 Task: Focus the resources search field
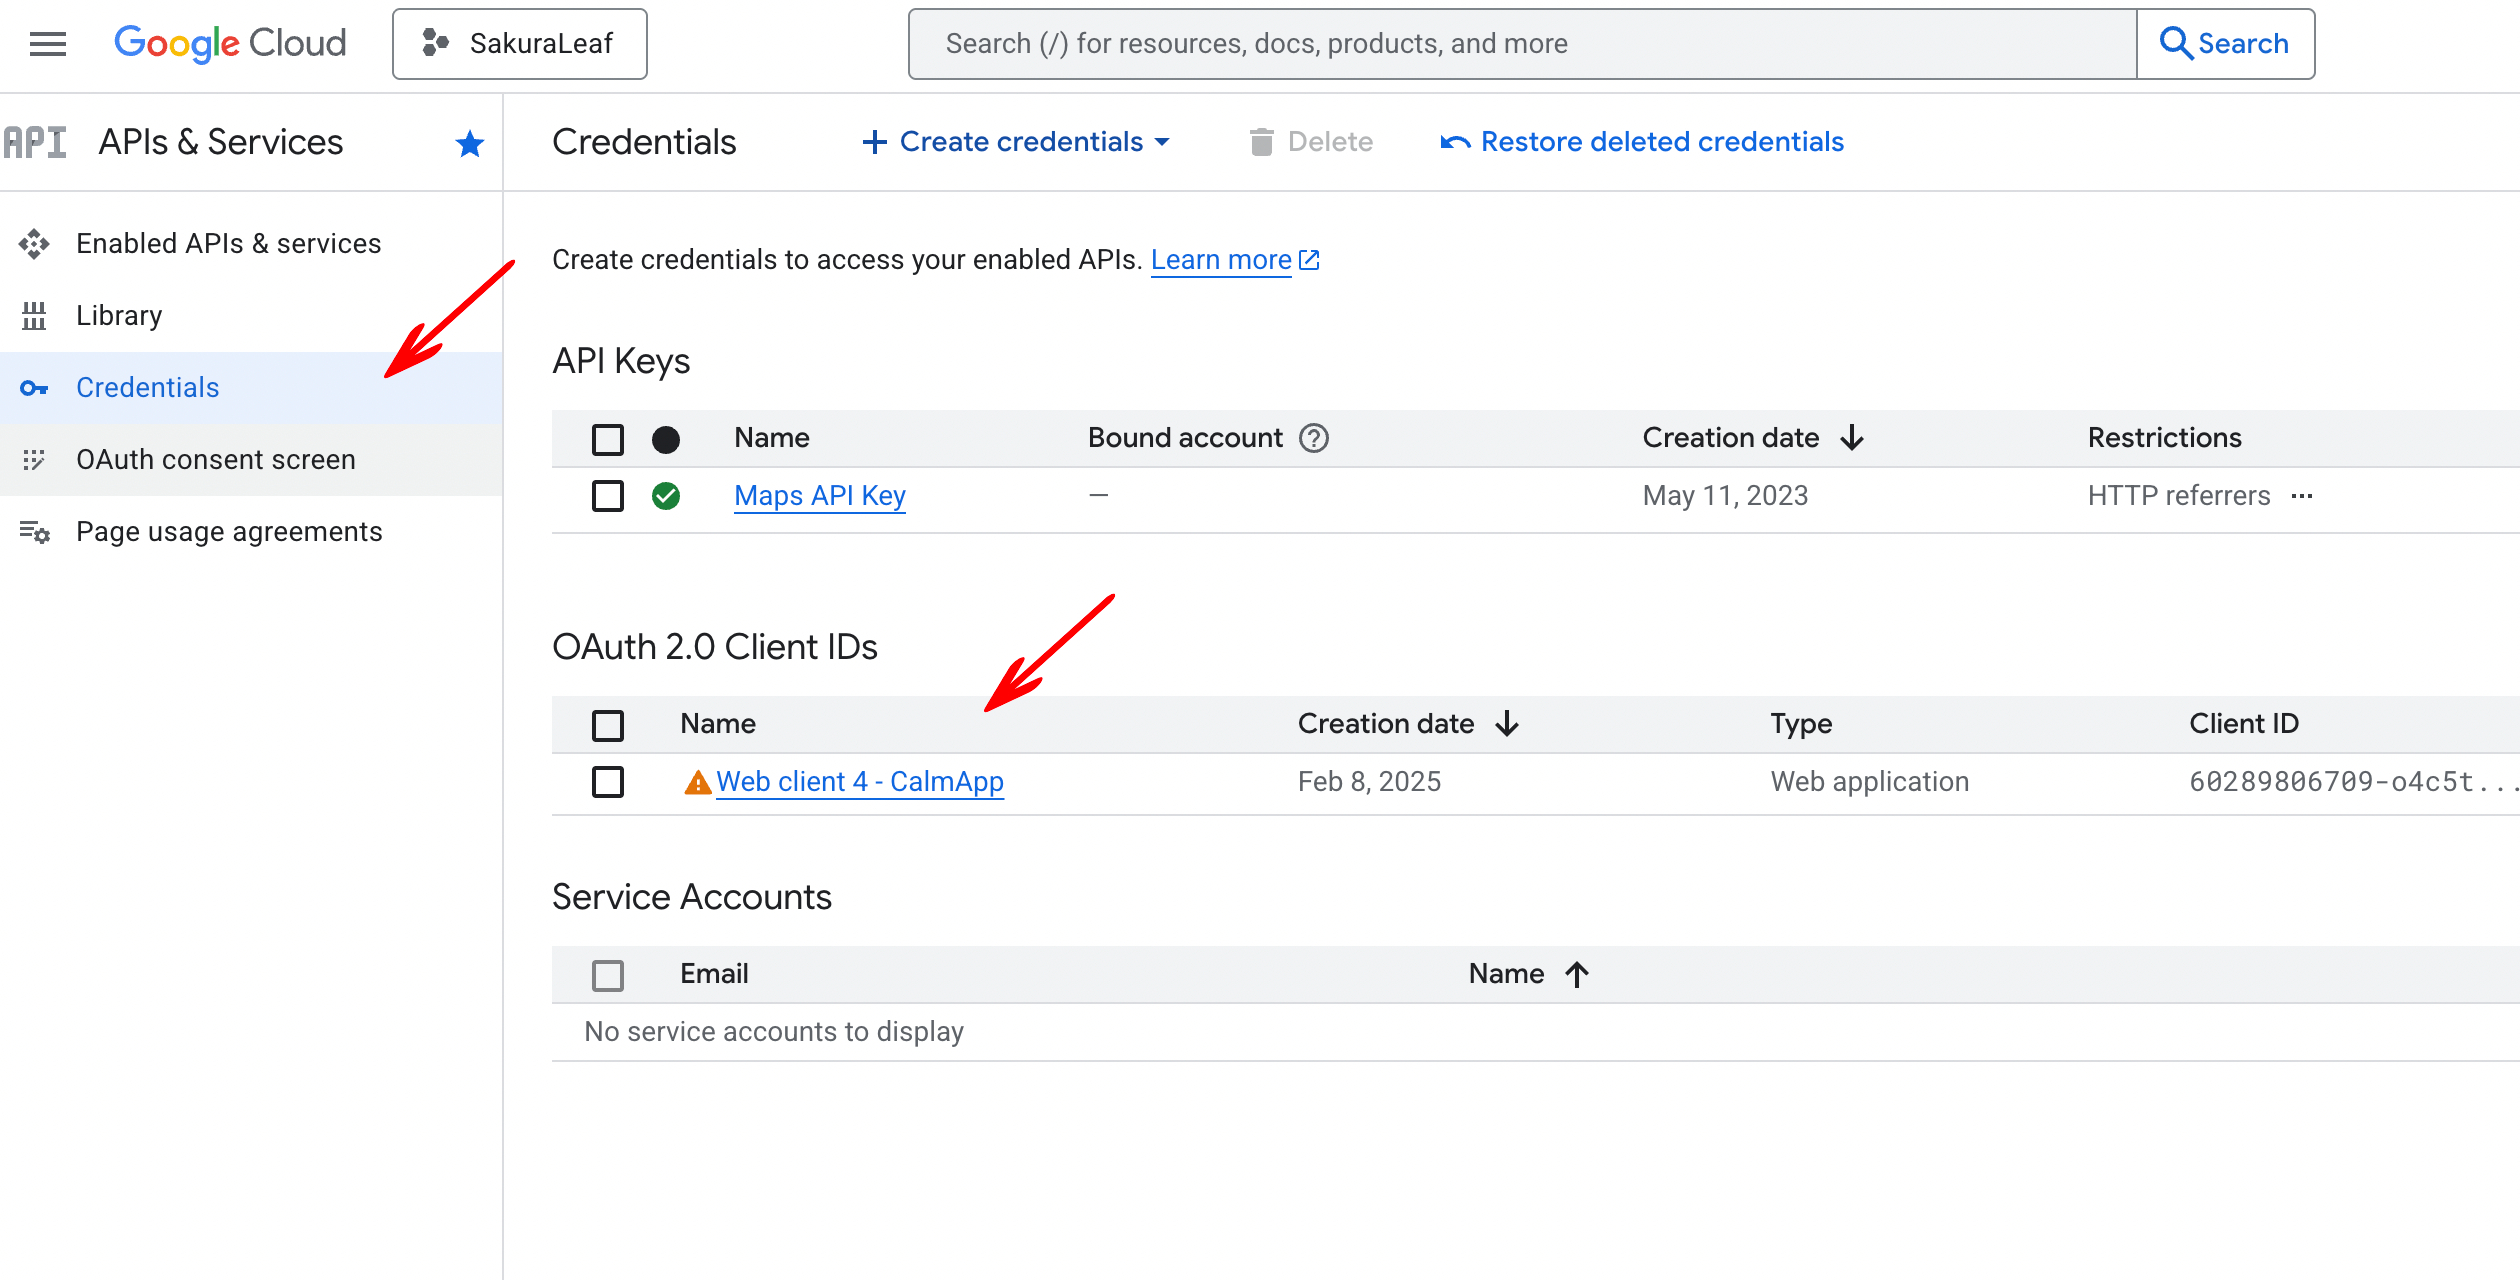click(1522, 44)
